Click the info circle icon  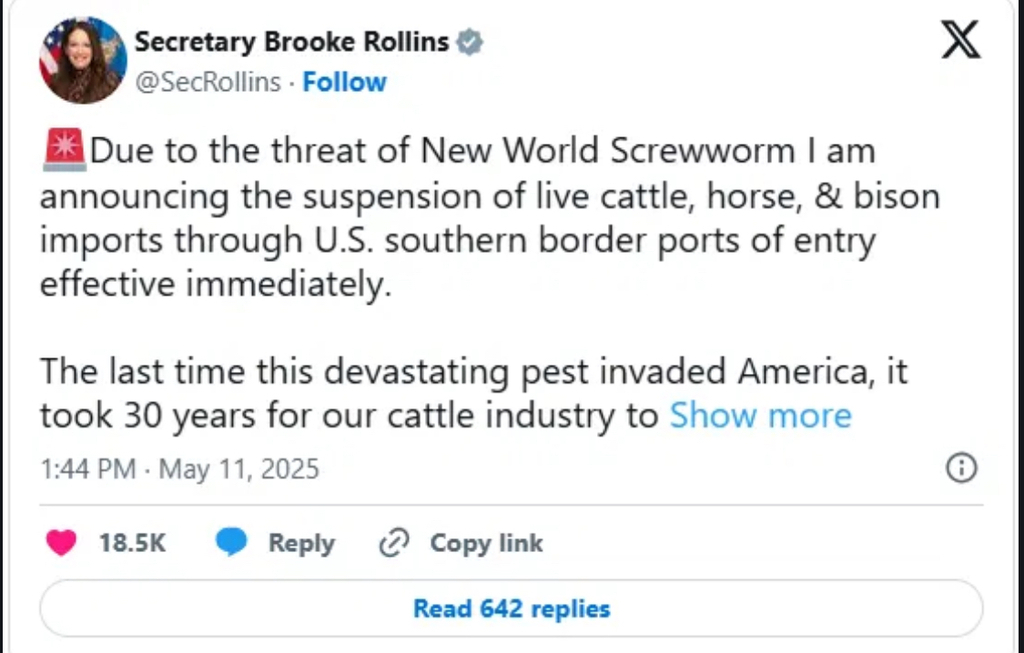pos(960,469)
